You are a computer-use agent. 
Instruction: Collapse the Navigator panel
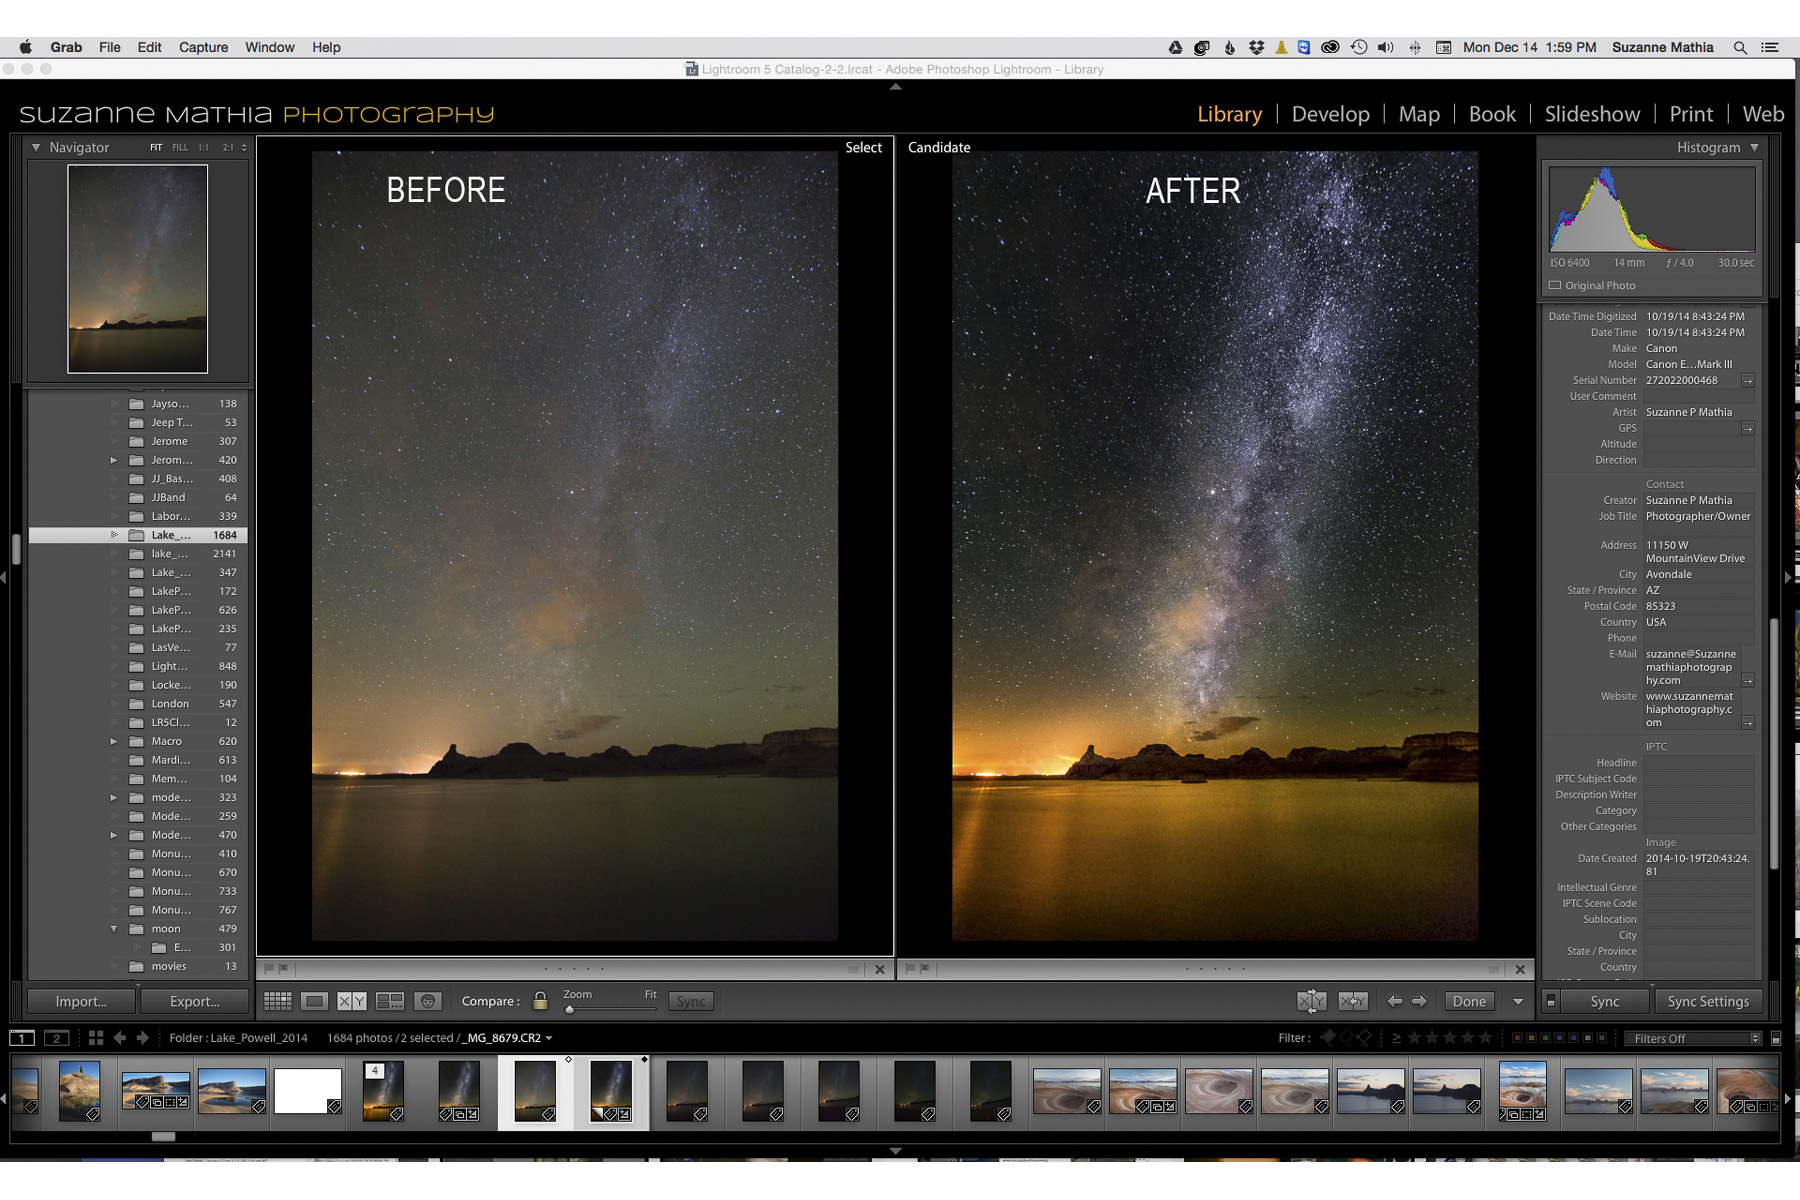pos(36,148)
